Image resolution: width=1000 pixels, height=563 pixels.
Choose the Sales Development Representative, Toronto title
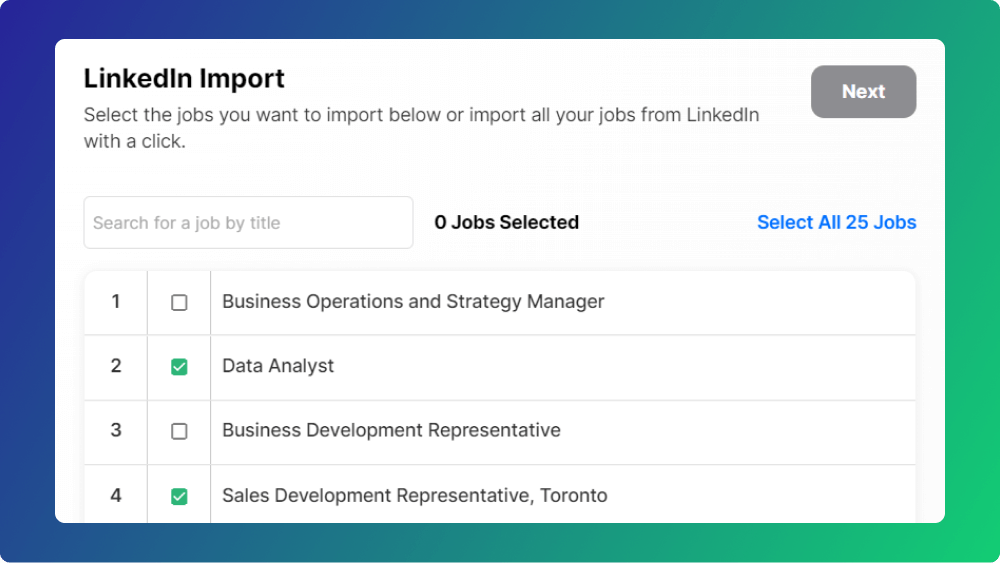coord(415,495)
